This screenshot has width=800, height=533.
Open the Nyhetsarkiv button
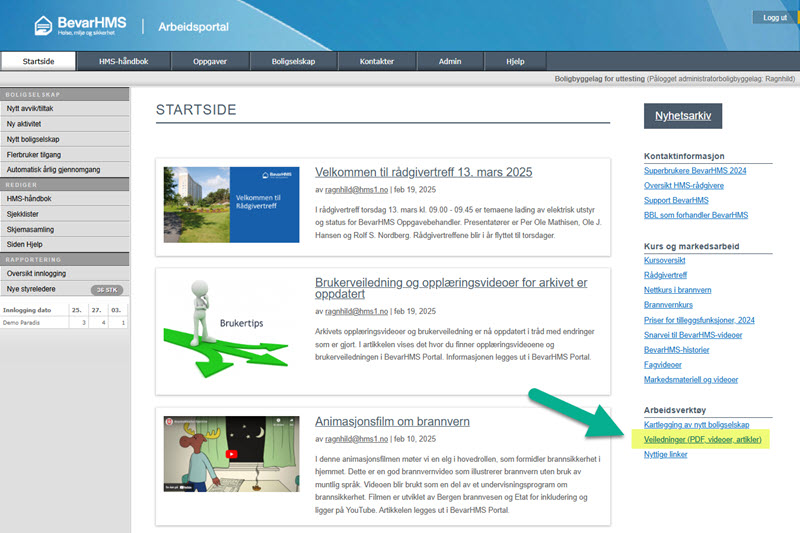[x=682, y=116]
